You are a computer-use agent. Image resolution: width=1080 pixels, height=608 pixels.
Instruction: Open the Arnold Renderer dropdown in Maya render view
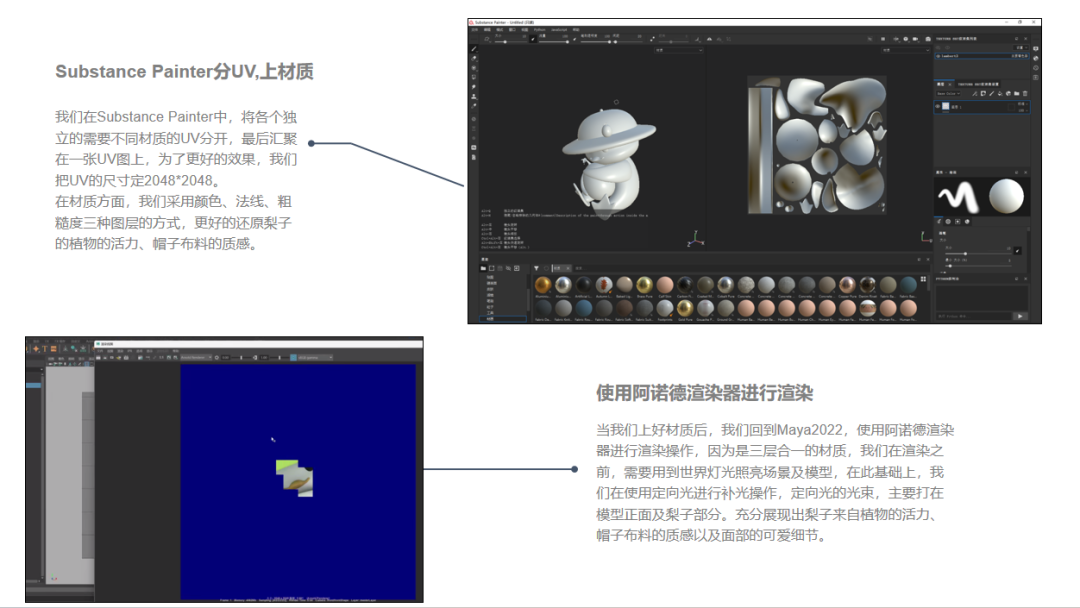pos(194,357)
